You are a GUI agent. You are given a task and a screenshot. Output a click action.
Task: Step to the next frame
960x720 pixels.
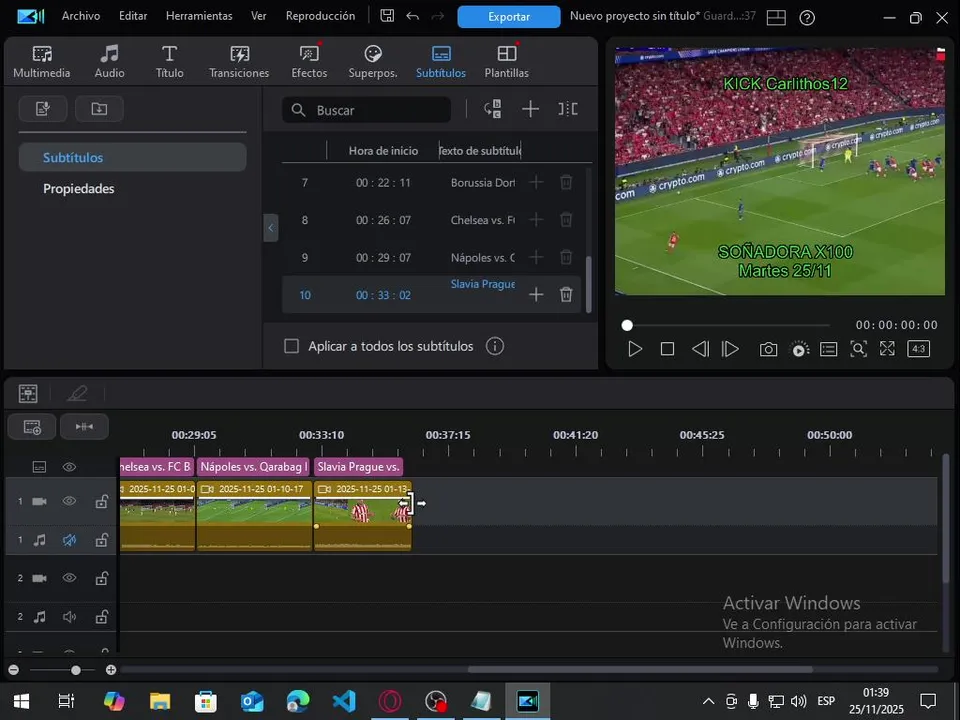[x=730, y=349]
